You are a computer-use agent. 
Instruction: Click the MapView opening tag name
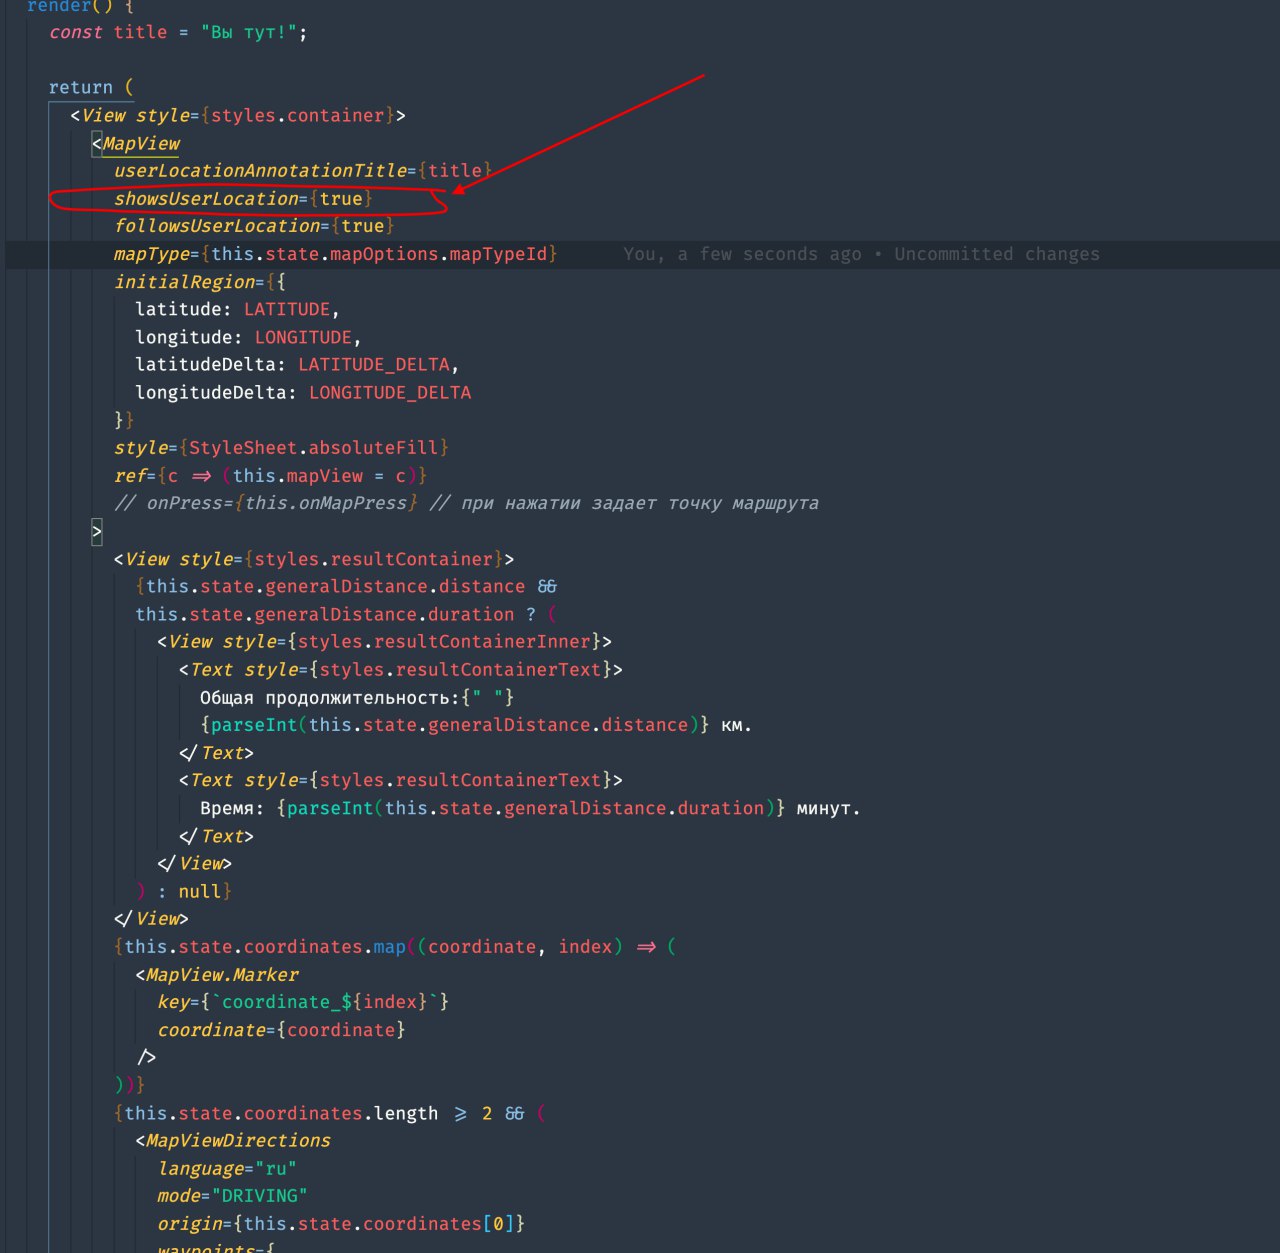tap(141, 143)
